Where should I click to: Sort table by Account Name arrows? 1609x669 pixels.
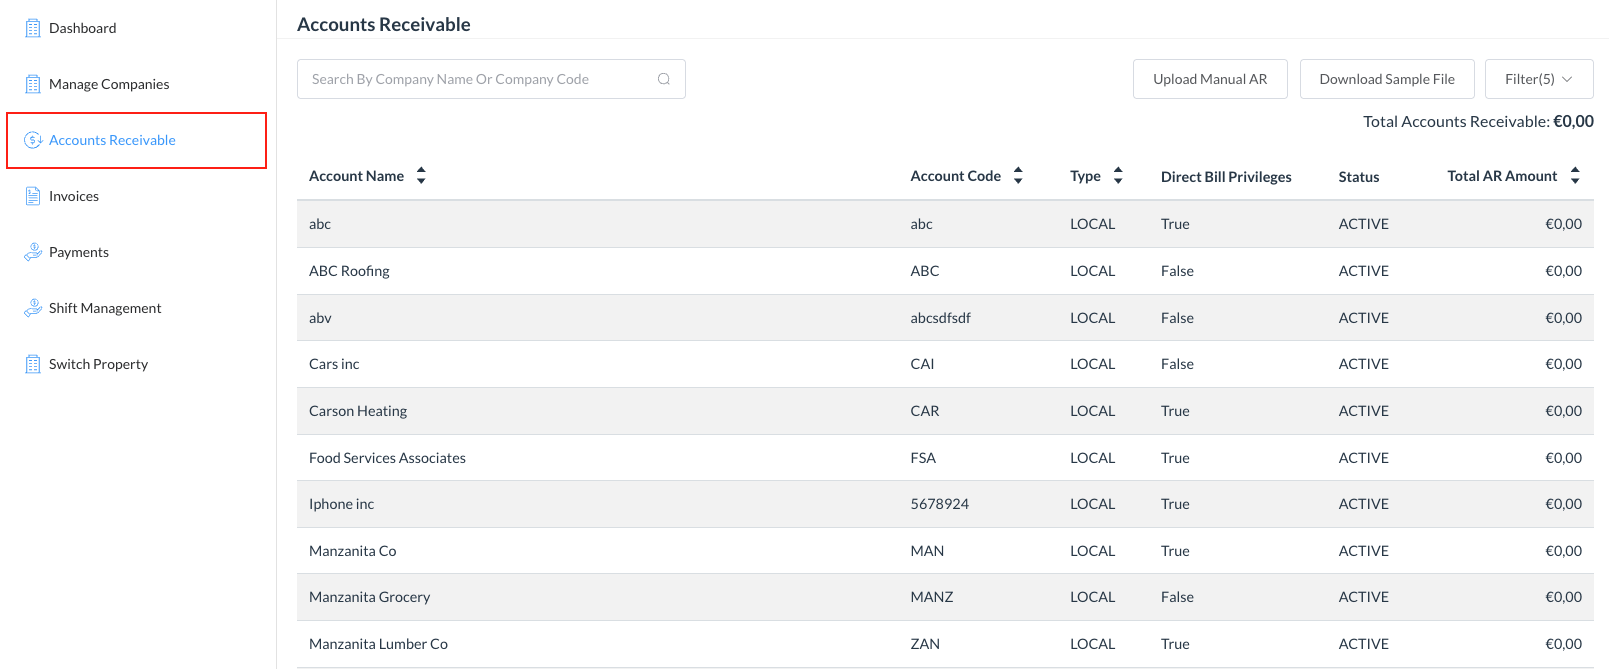click(421, 176)
